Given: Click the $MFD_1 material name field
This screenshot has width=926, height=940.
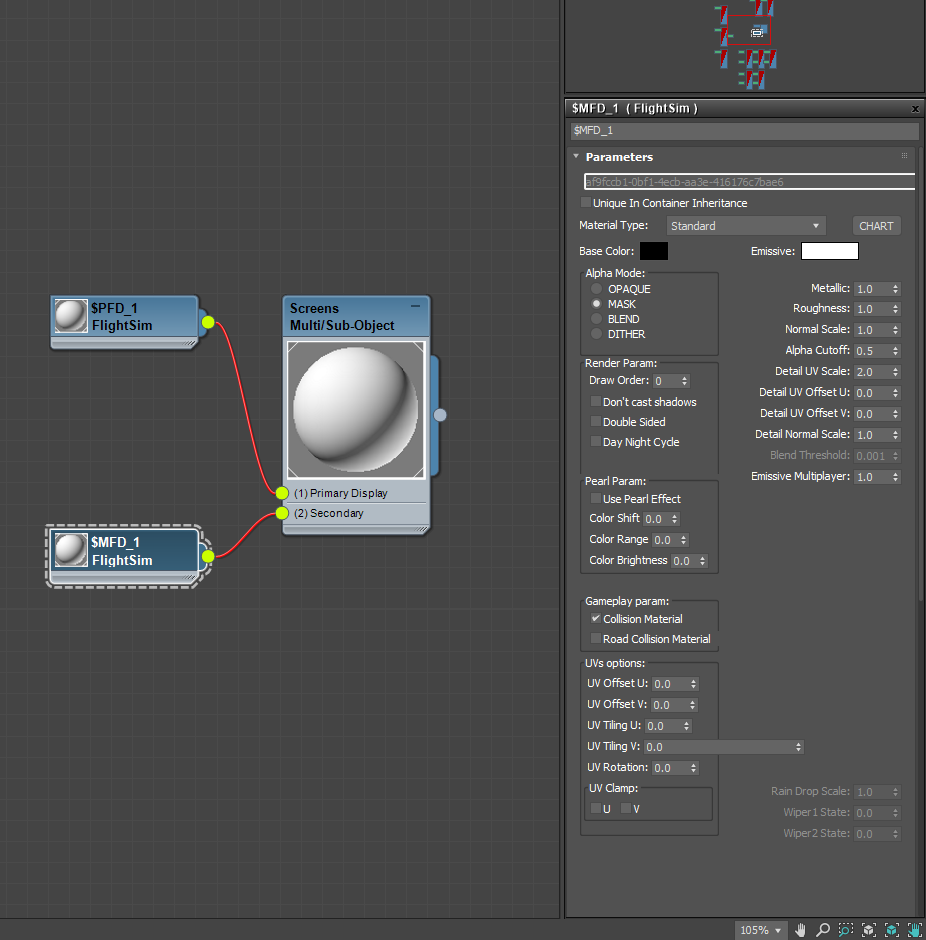Looking at the screenshot, I should (x=745, y=131).
